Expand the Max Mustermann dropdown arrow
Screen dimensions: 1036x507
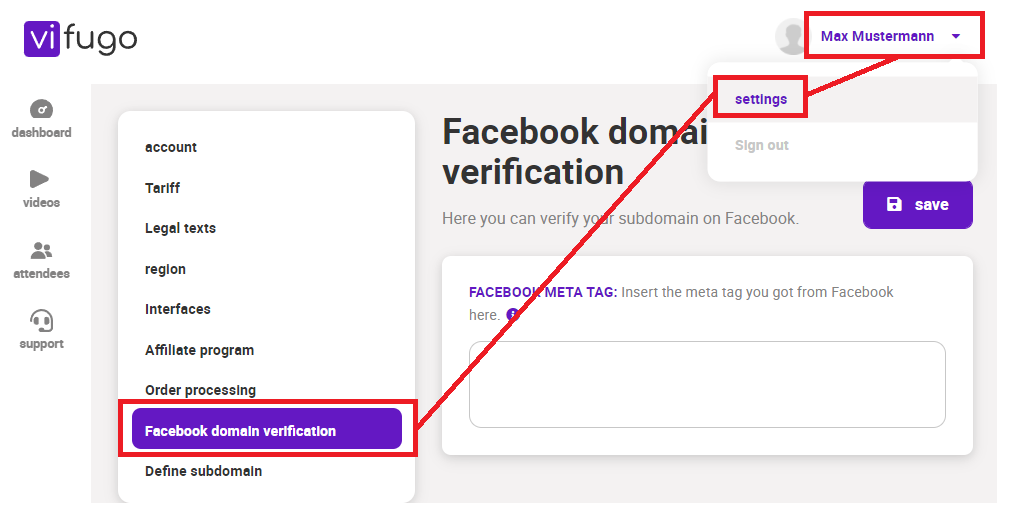coord(955,36)
